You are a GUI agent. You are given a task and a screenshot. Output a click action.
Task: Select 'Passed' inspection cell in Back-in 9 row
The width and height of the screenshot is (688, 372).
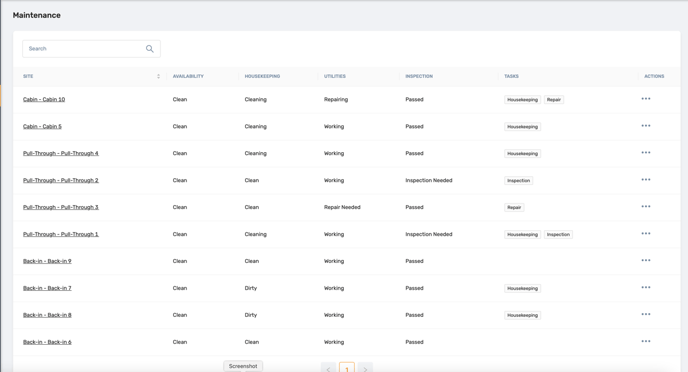coord(414,261)
